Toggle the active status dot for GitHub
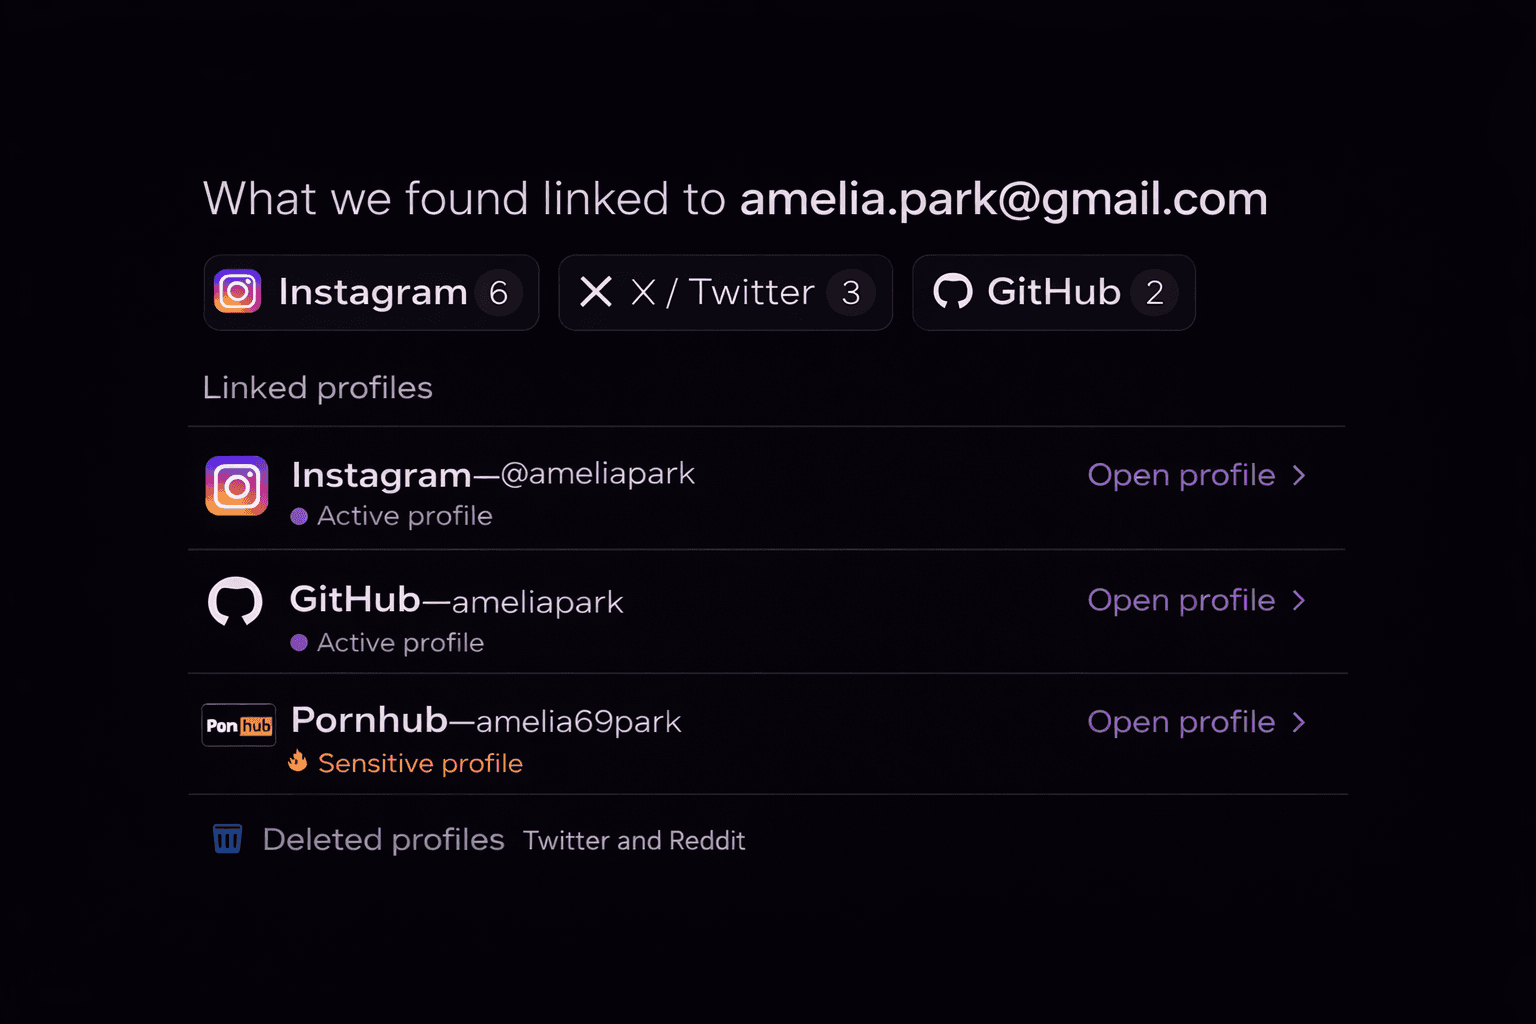This screenshot has width=1536, height=1024. click(297, 643)
